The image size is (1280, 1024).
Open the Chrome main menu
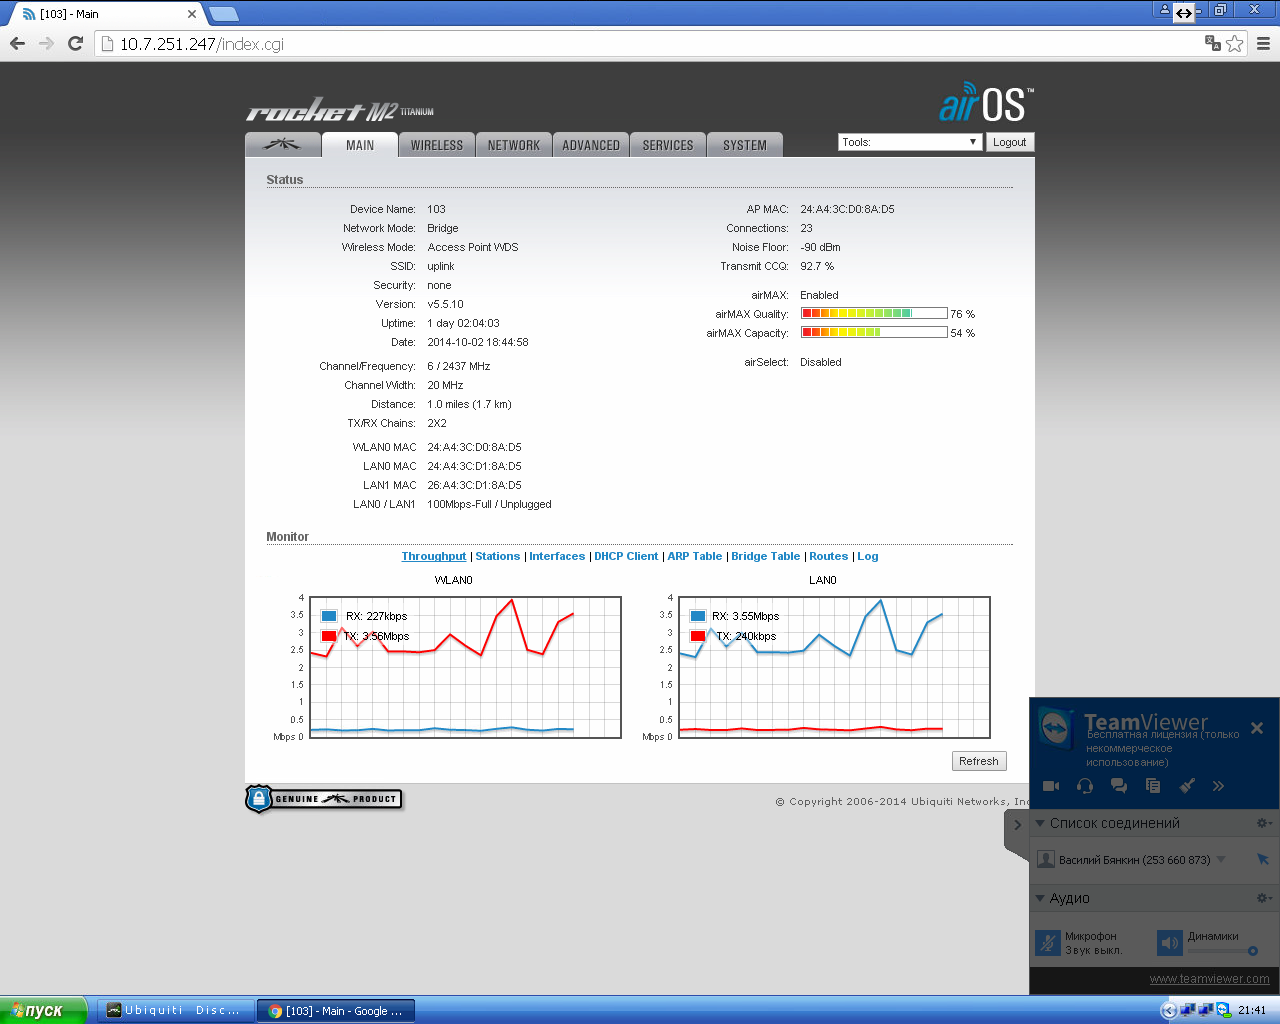1263,43
